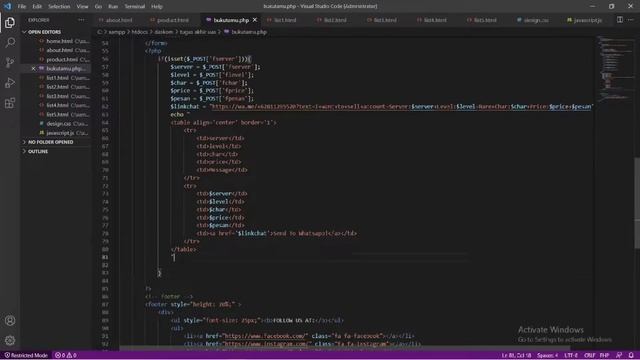Click Spaces: 4 indentation in status bar

tap(547, 355)
